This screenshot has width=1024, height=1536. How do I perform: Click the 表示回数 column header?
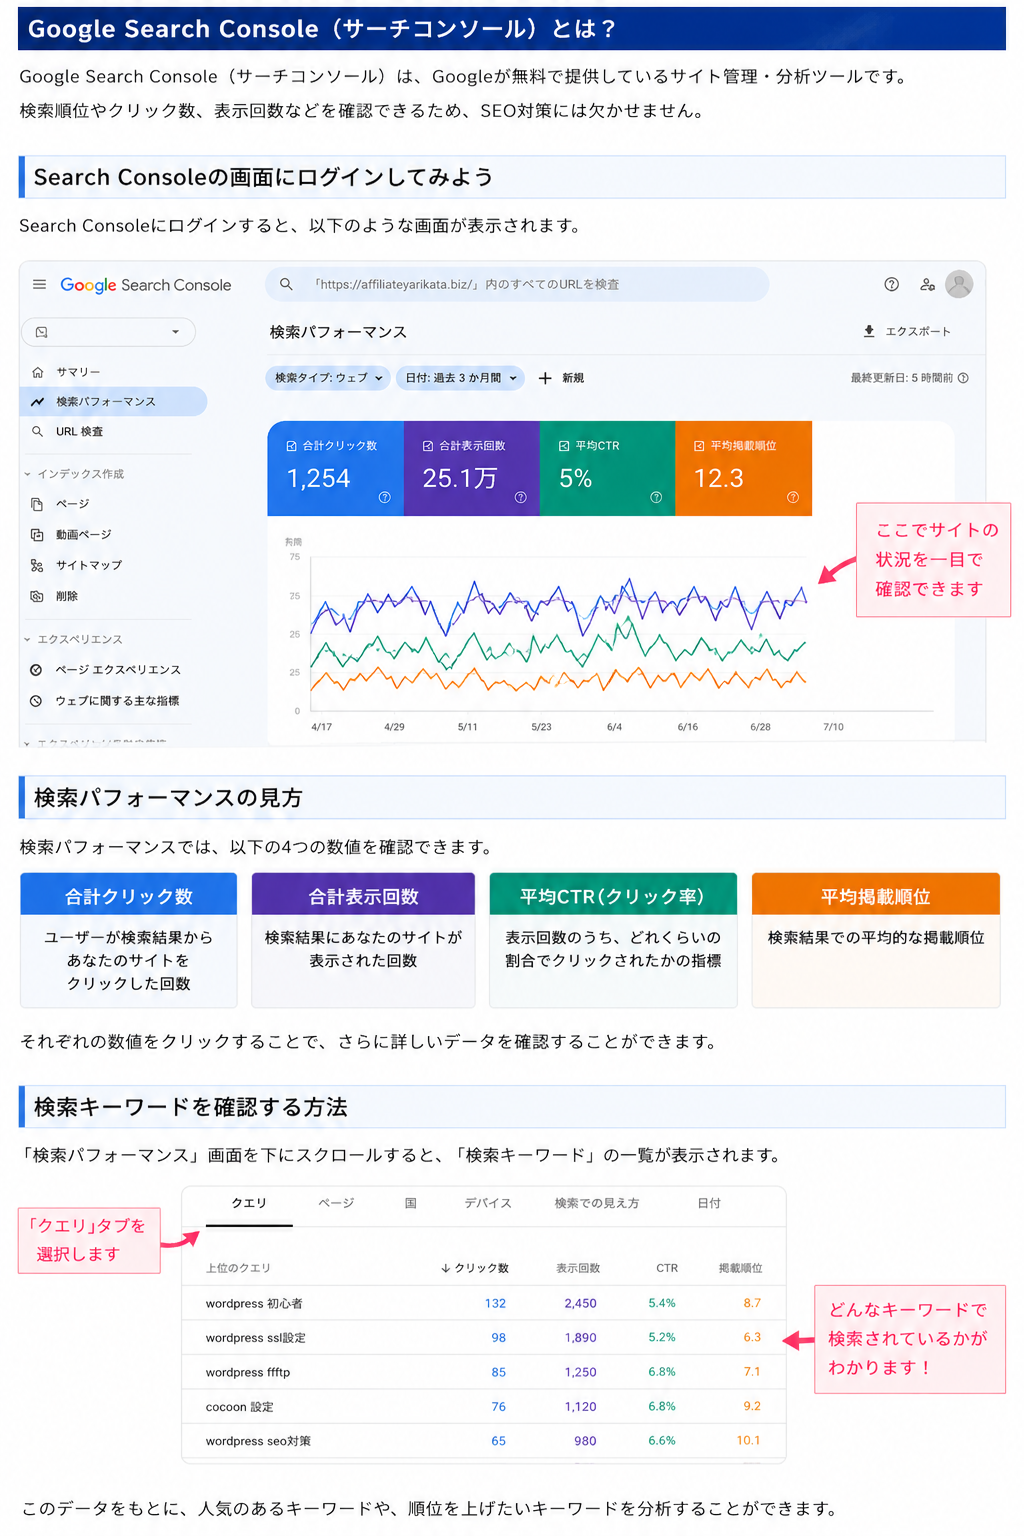[578, 1268]
